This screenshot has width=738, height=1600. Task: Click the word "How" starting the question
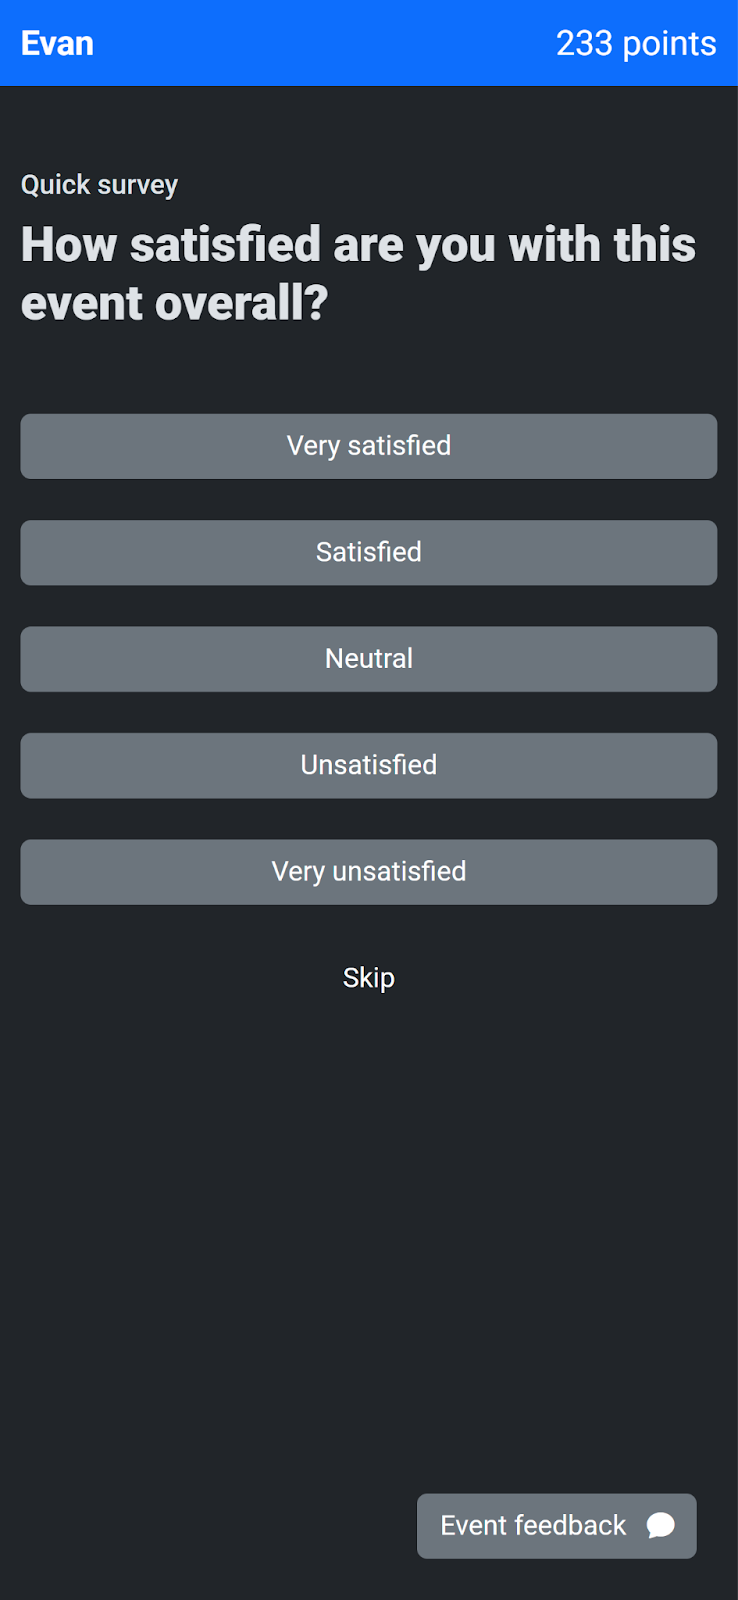pyautogui.click(x=69, y=245)
